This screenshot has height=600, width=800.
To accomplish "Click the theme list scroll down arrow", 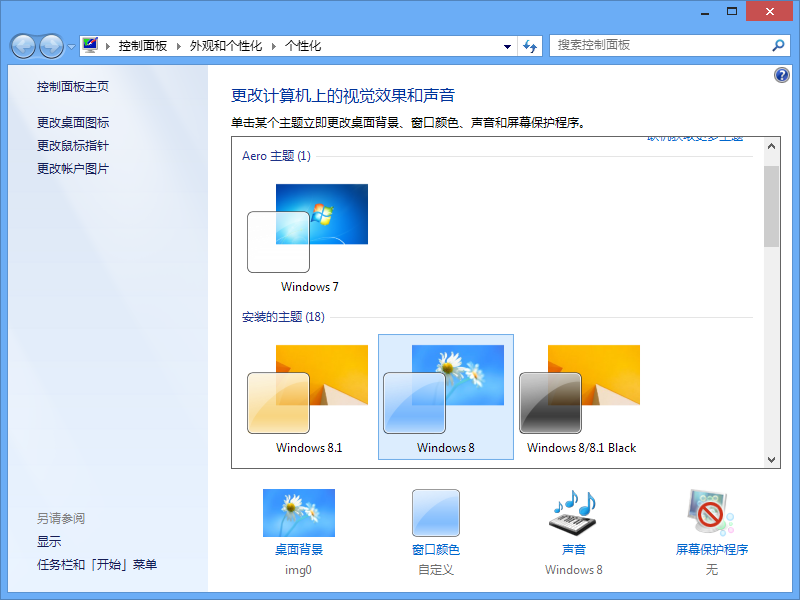I will click(771, 460).
